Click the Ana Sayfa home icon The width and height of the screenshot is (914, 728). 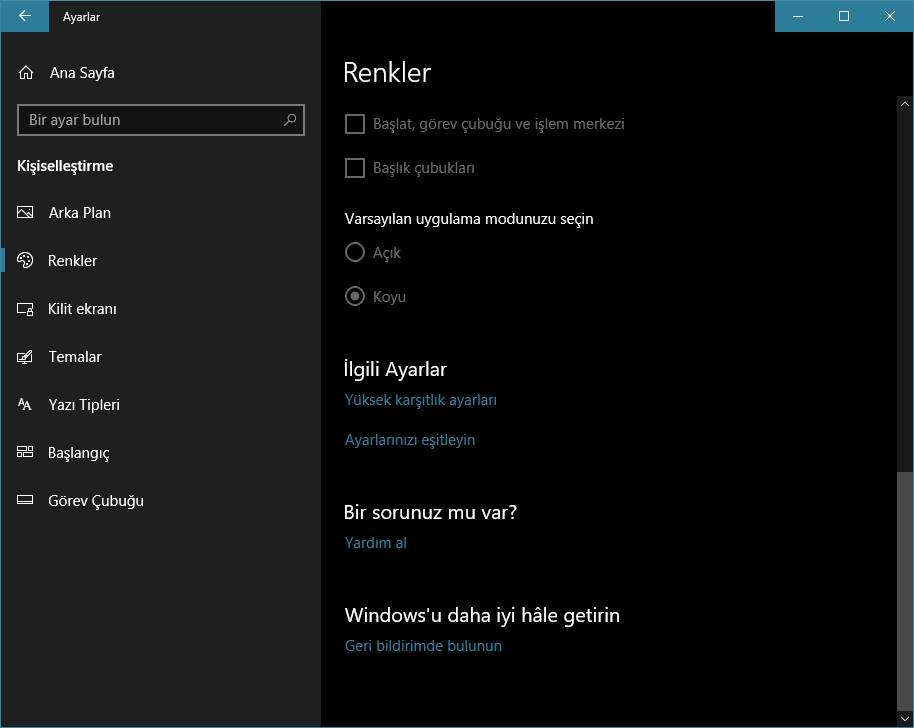tap(26, 73)
